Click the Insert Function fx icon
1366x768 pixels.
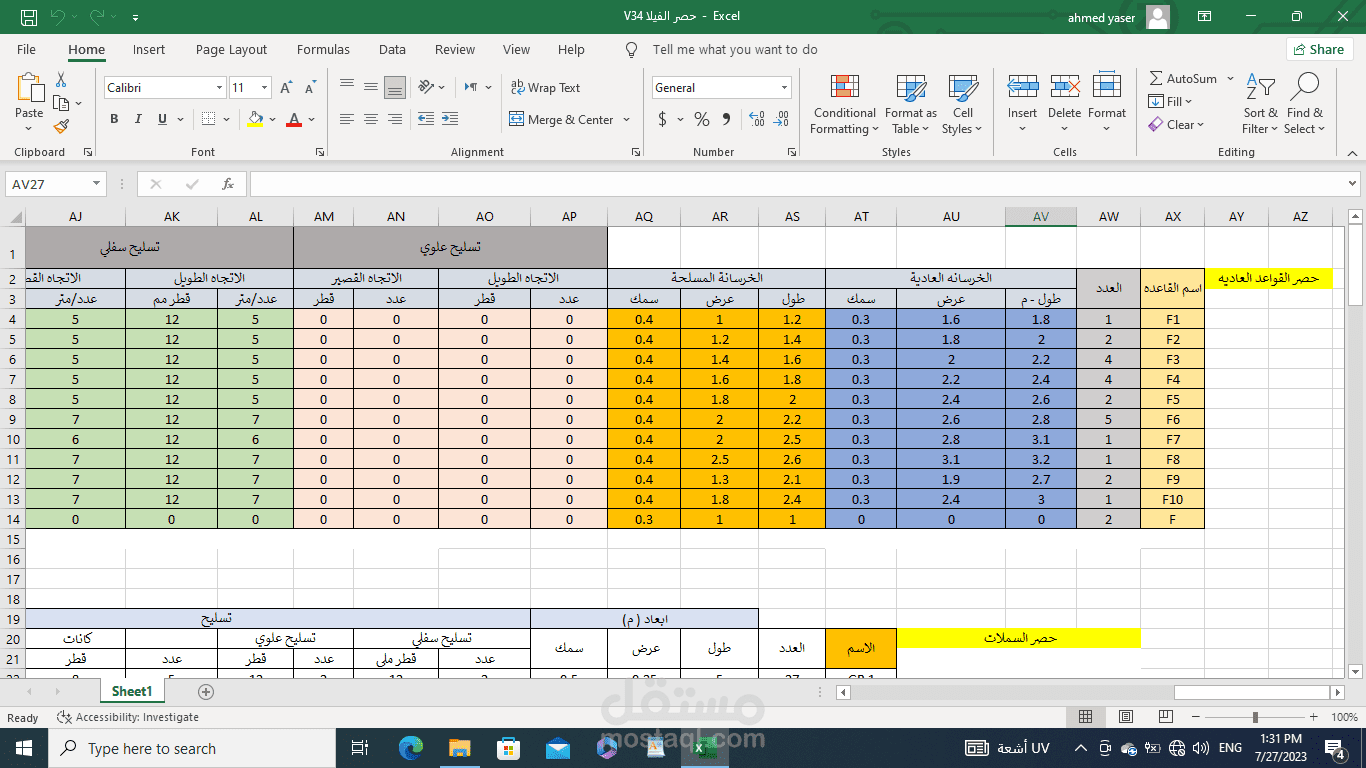point(228,184)
